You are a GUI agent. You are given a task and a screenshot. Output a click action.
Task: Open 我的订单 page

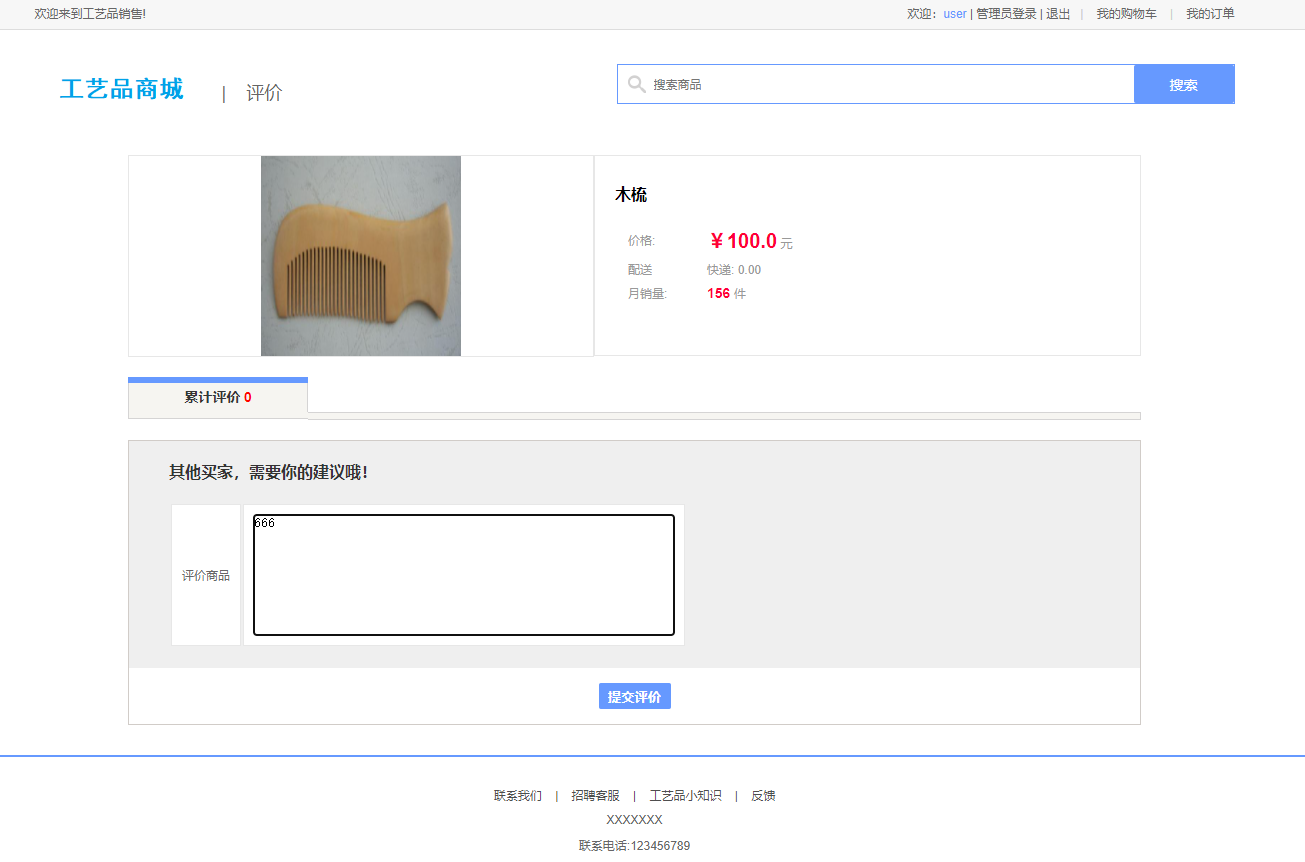1209,13
